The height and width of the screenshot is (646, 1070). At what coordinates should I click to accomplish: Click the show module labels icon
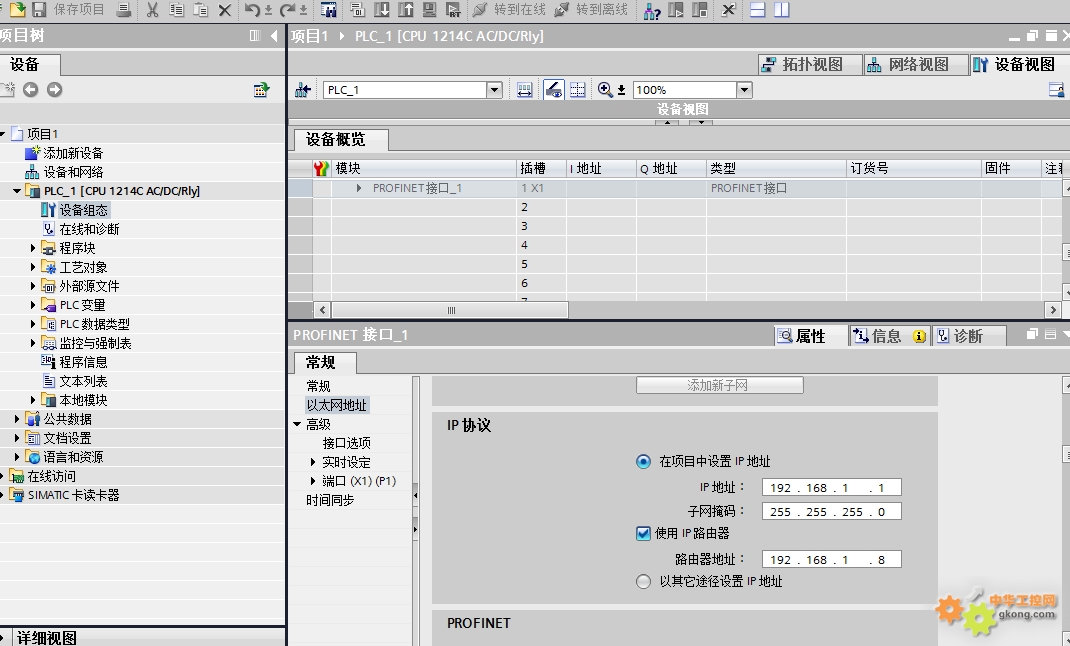(x=525, y=89)
